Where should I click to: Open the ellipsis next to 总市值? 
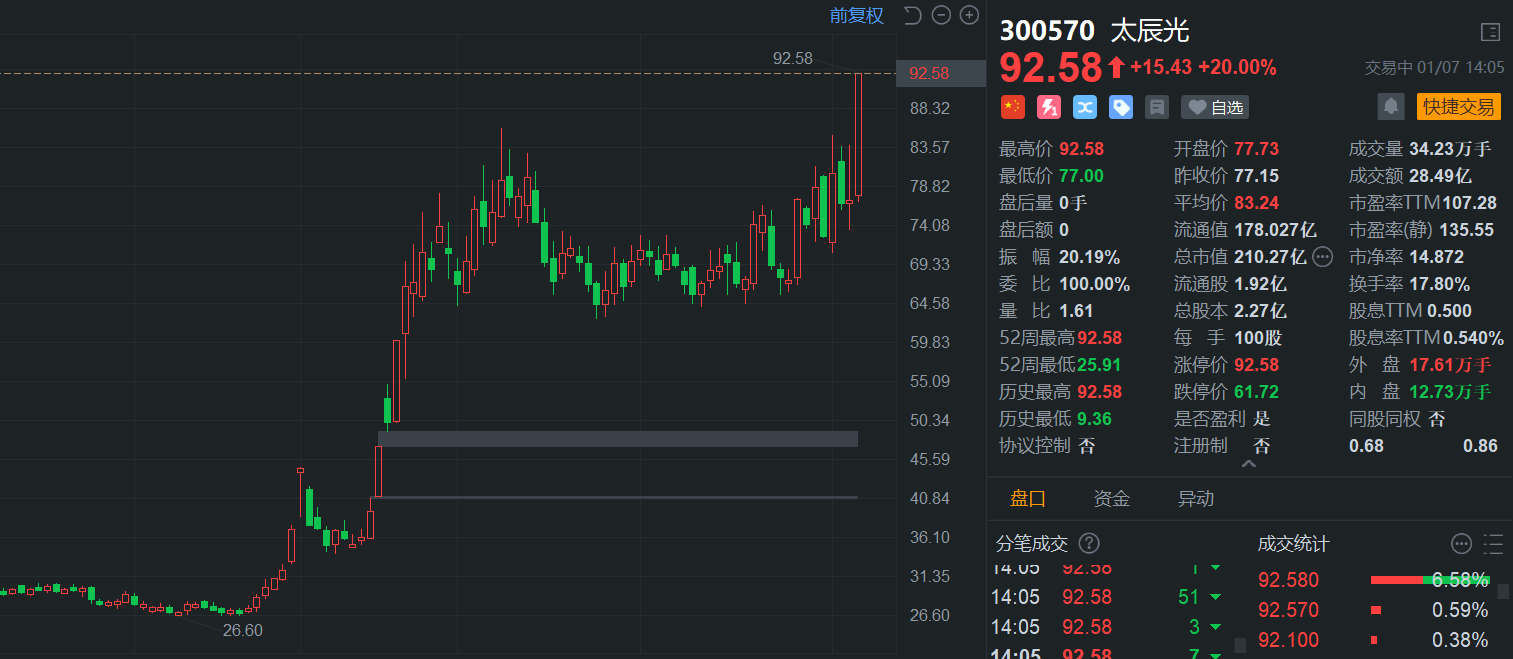1323,257
